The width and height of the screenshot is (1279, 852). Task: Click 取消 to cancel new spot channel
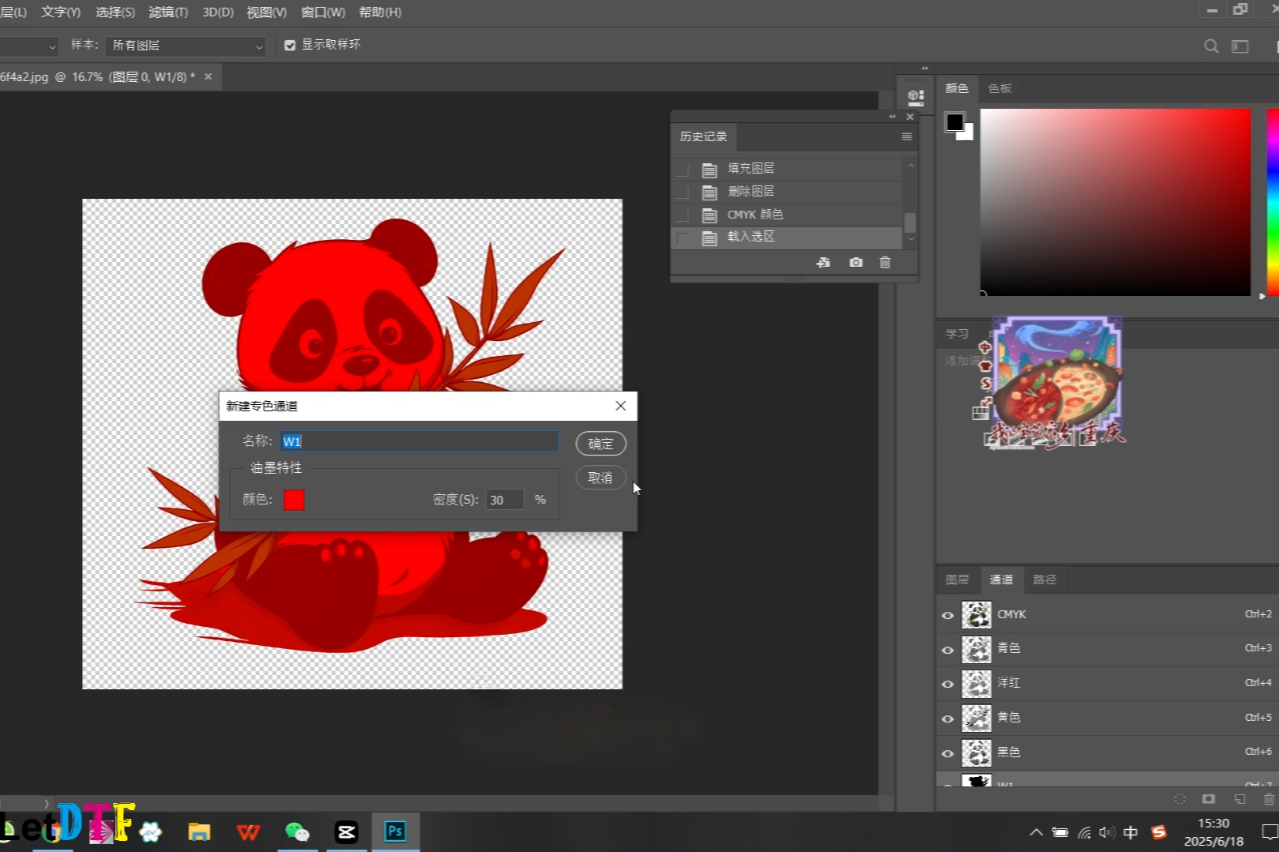tap(600, 478)
